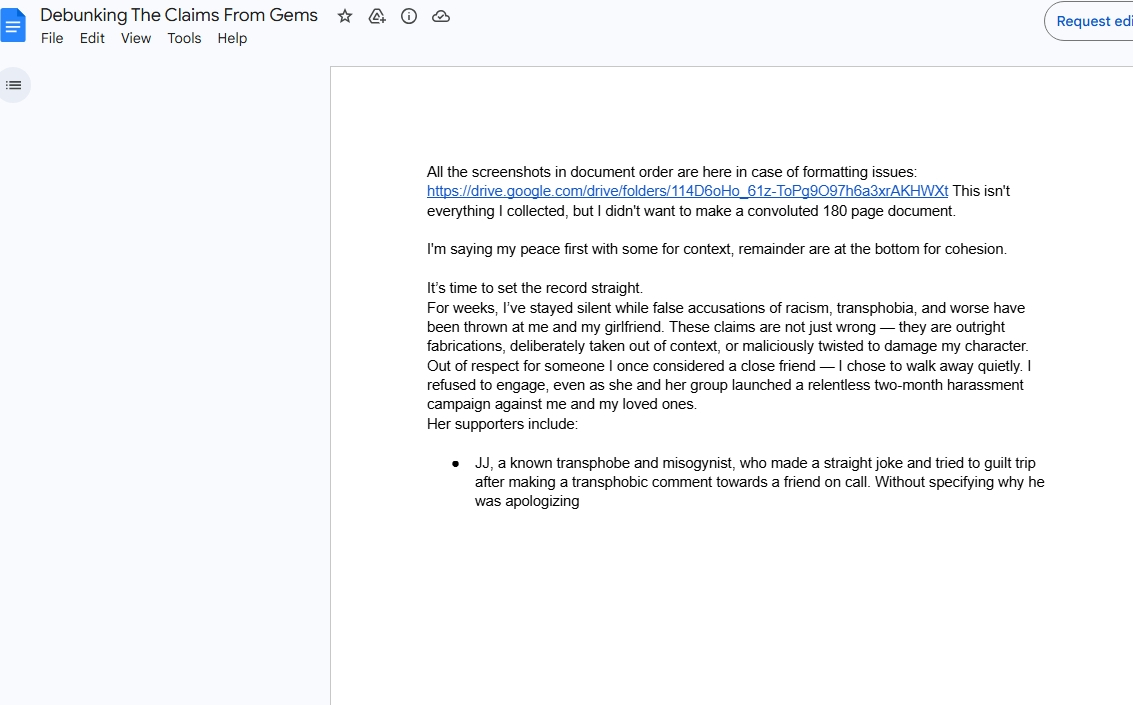The image size is (1133, 705).
Task: Open the Tools menu
Action: click(184, 38)
